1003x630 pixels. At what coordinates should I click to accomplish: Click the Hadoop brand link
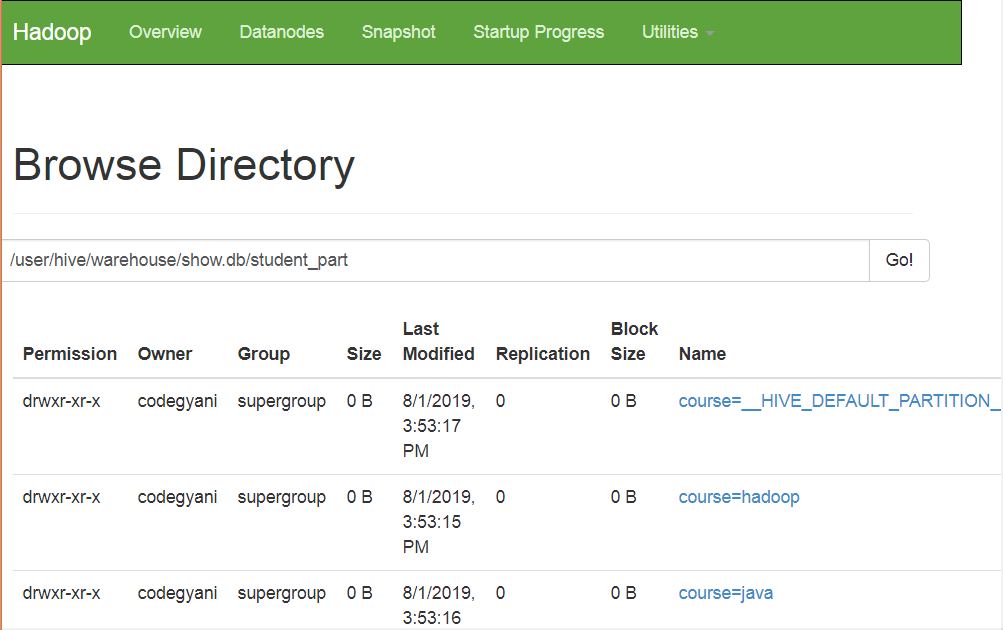click(52, 32)
